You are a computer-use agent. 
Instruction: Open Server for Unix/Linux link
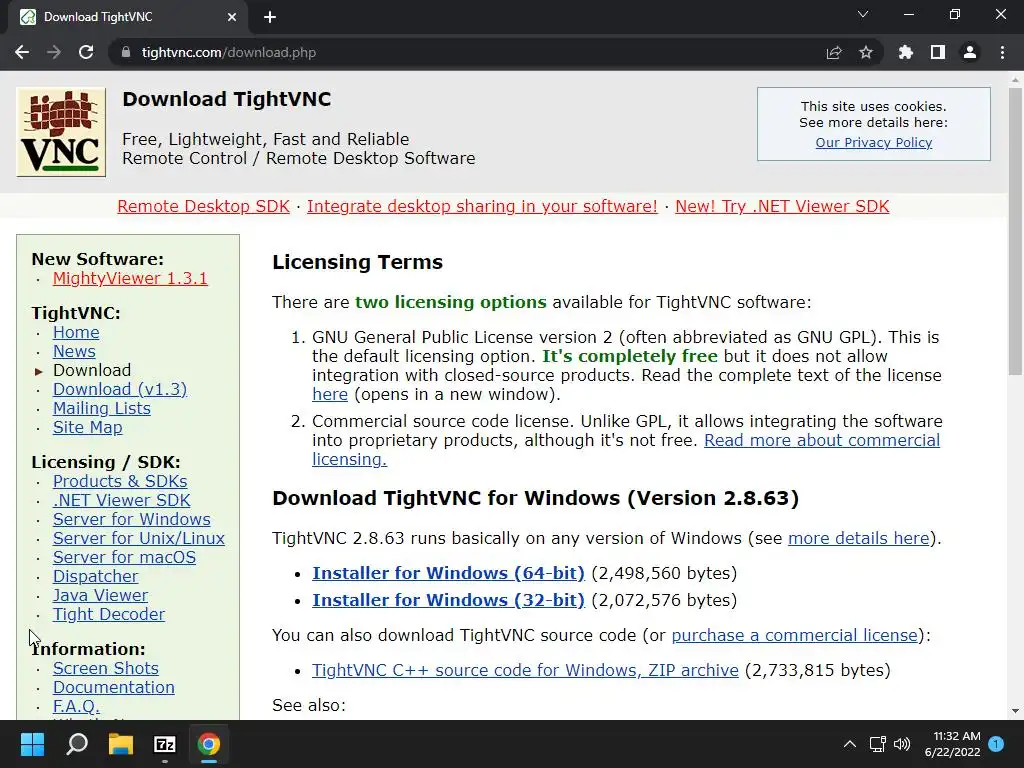pyautogui.click(x=138, y=538)
